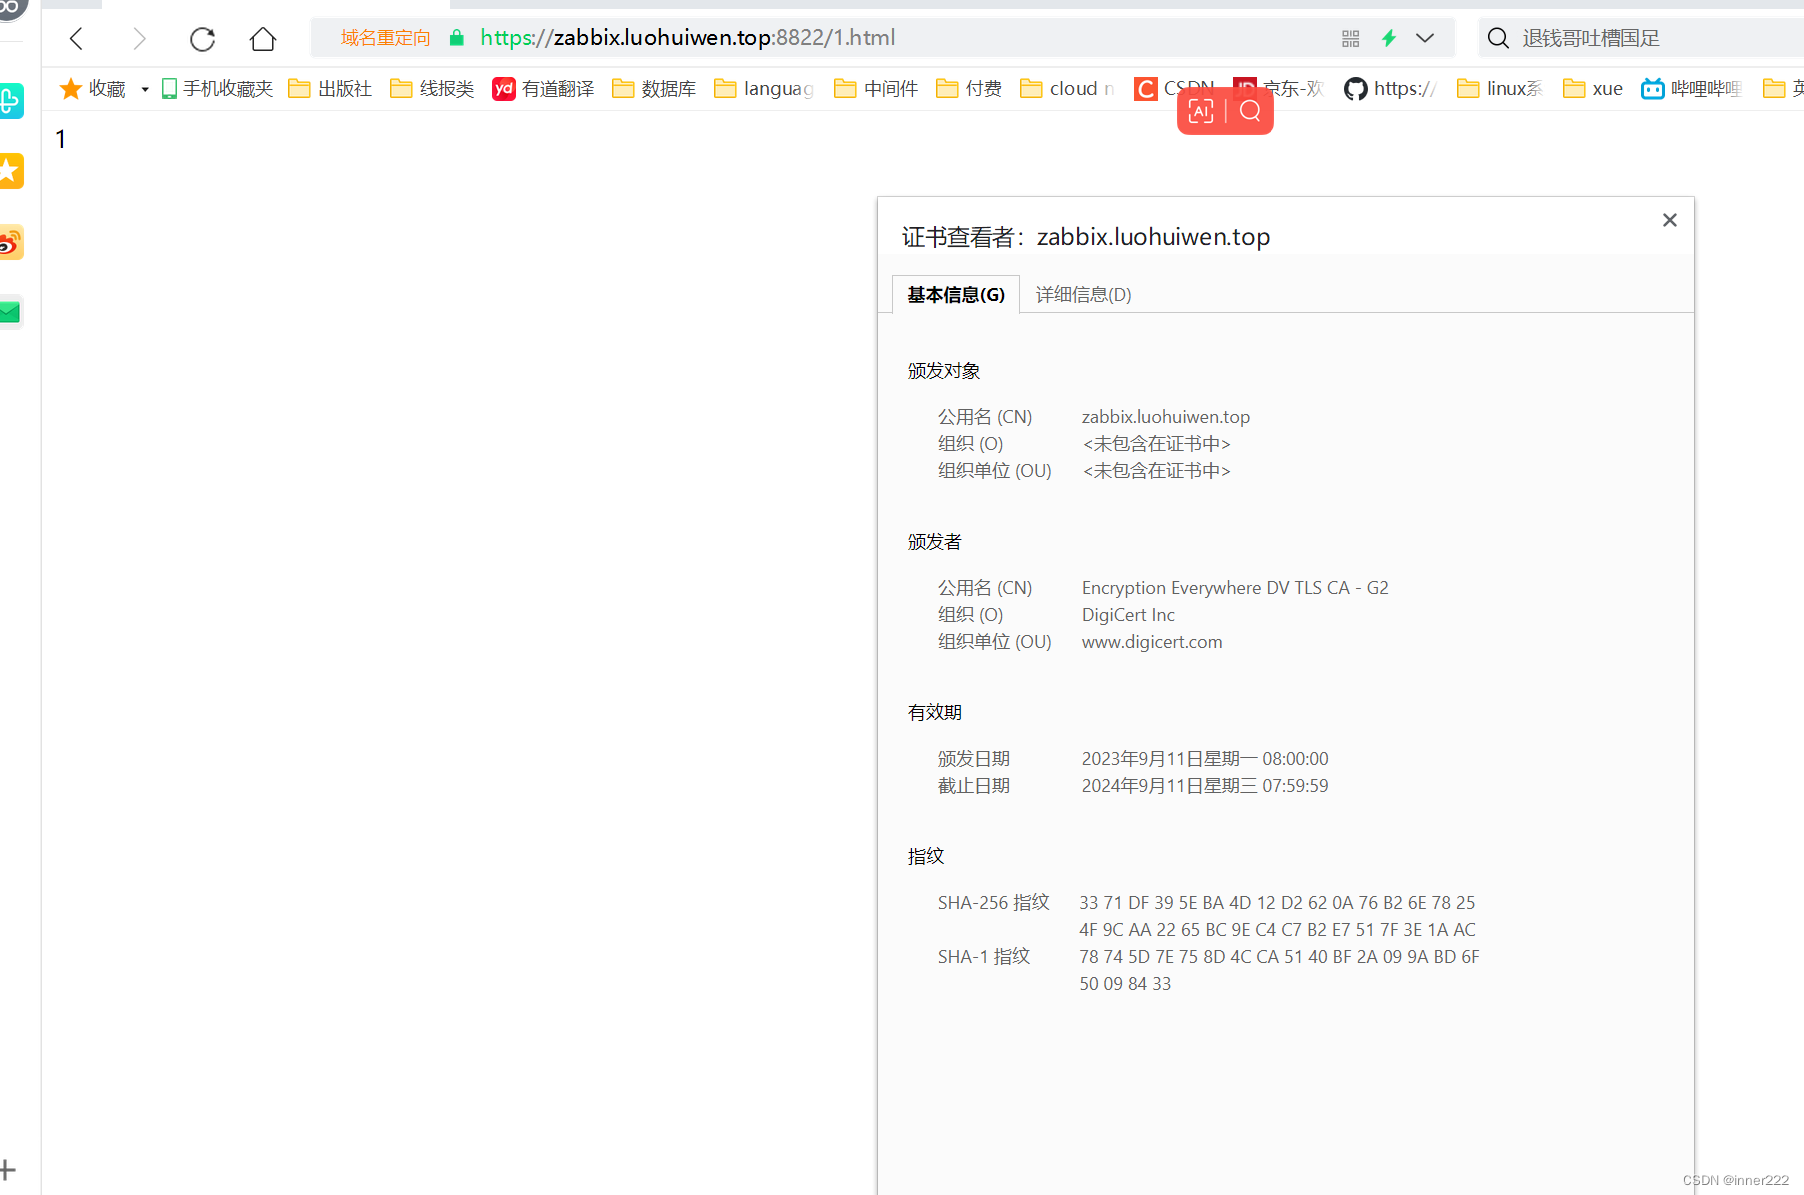Open the 出版社 bookmark folder
This screenshot has width=1804, height=1195.
click(330, 89)
